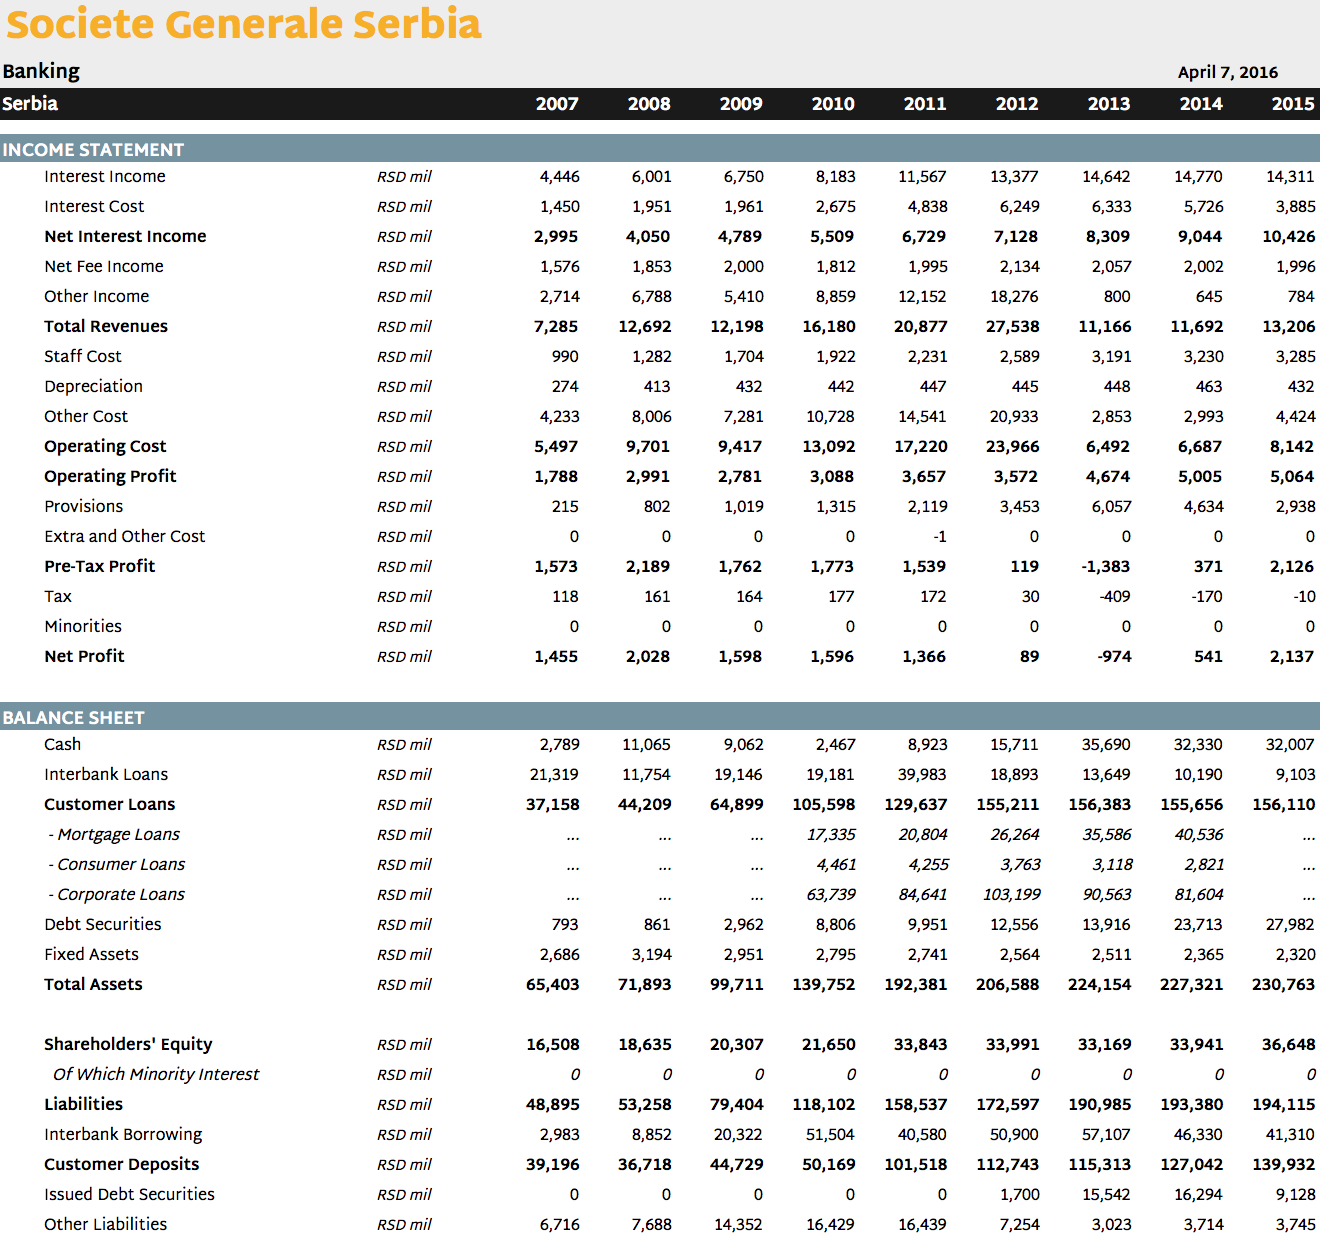
Task: Click Liabilities 2011 value 158,537
Action: 916,1105
